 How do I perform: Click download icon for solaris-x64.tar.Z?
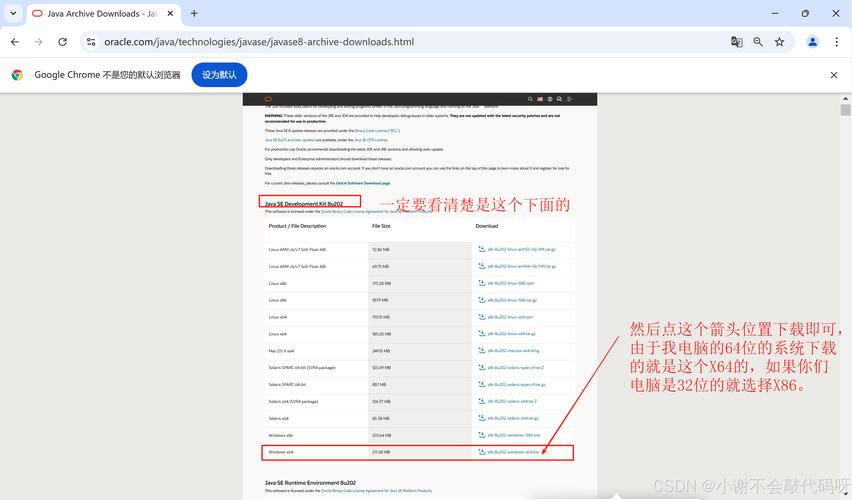pos(481,401)
